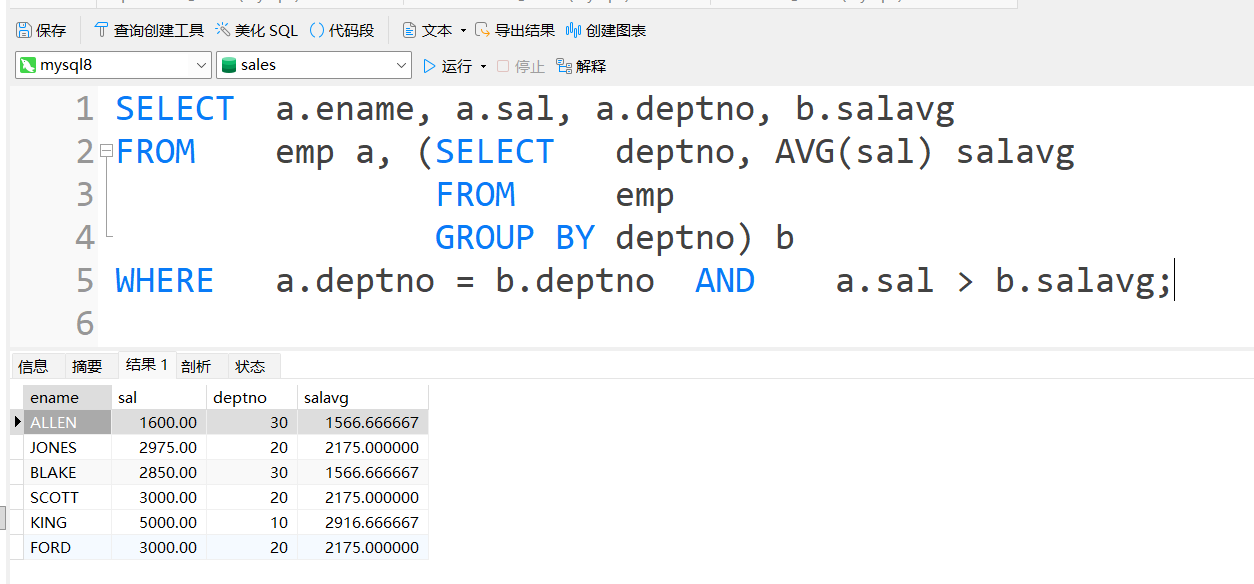Click the 2916.666667 salavg cell

[363, 522]
